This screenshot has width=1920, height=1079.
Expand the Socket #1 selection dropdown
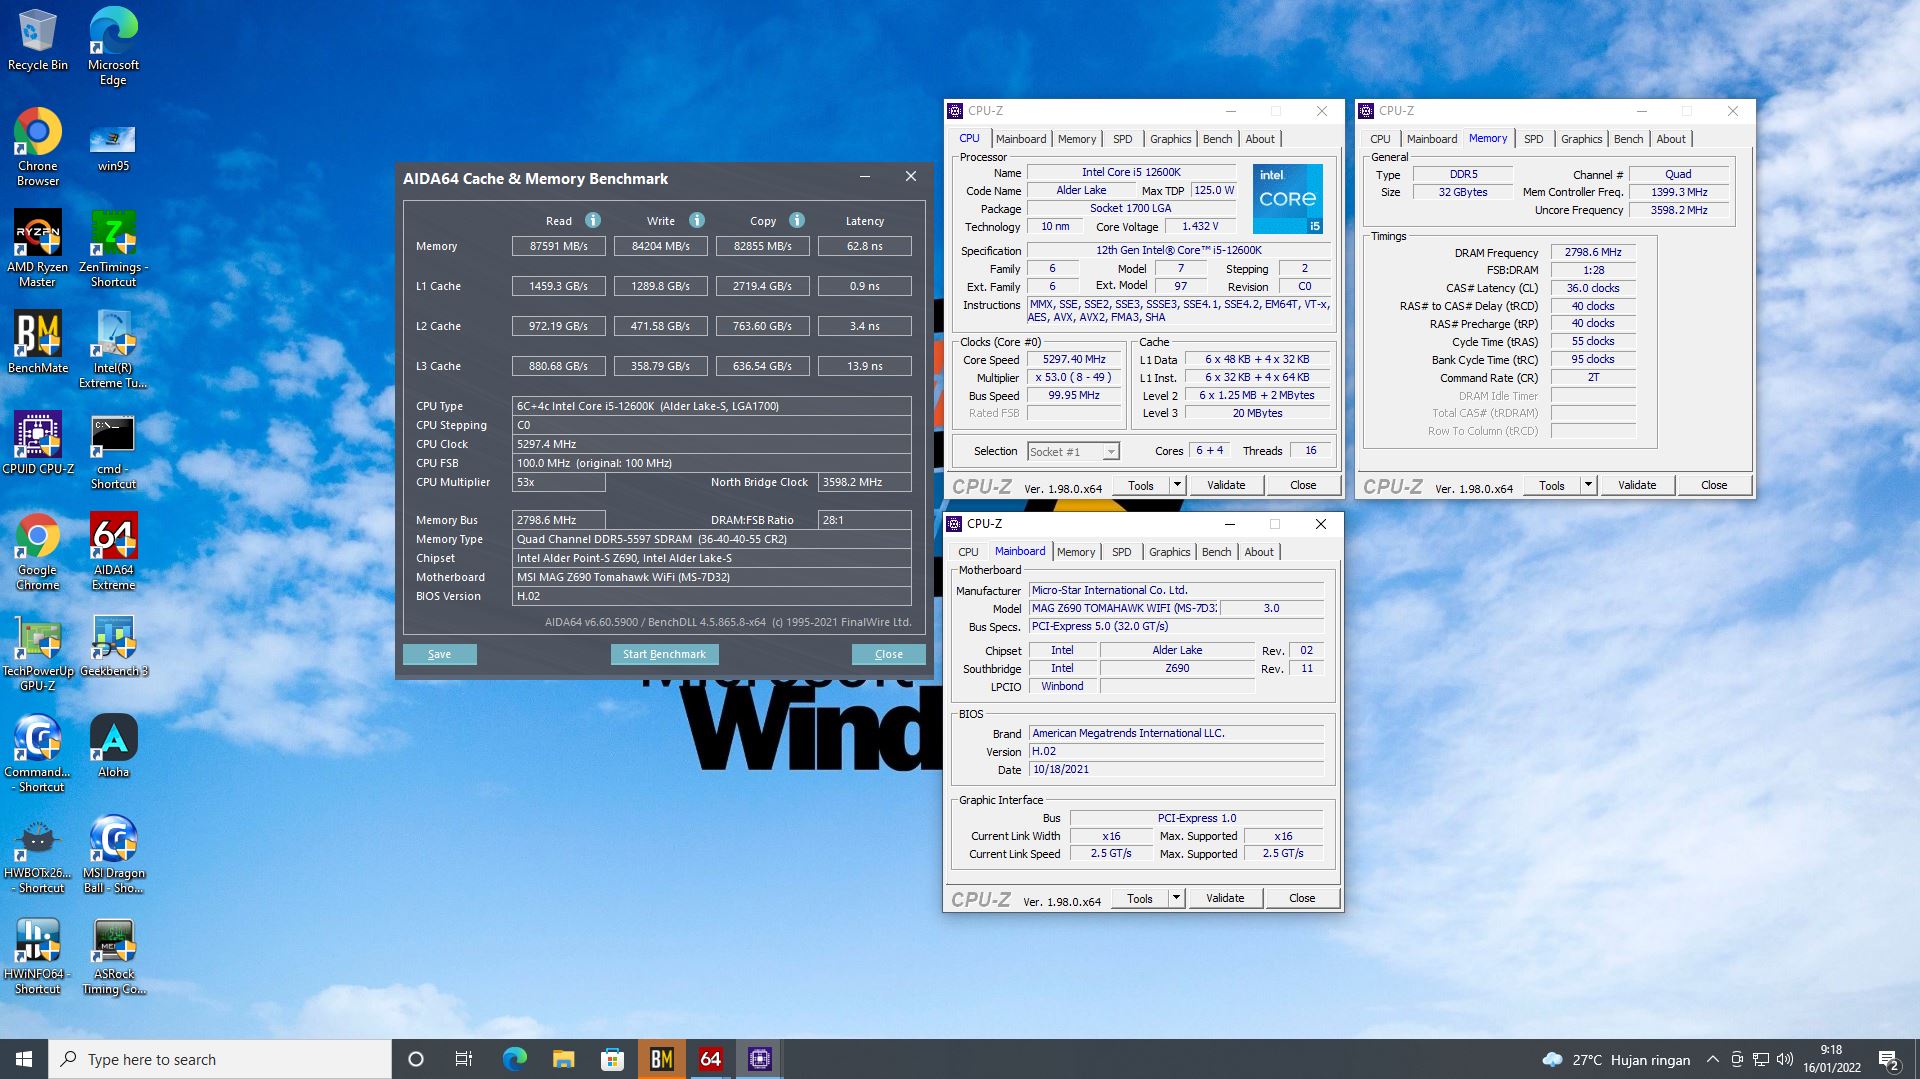tap(1110, 452)
